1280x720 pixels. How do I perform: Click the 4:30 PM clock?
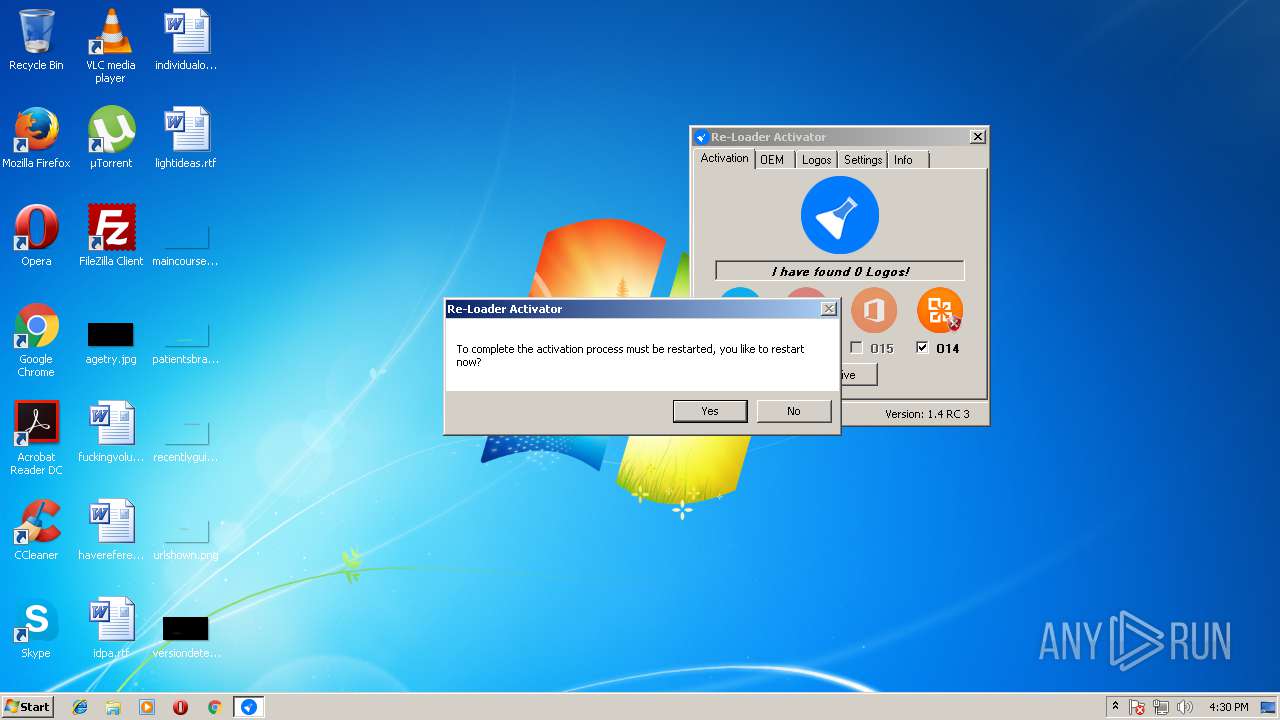tap(1229, 707)
